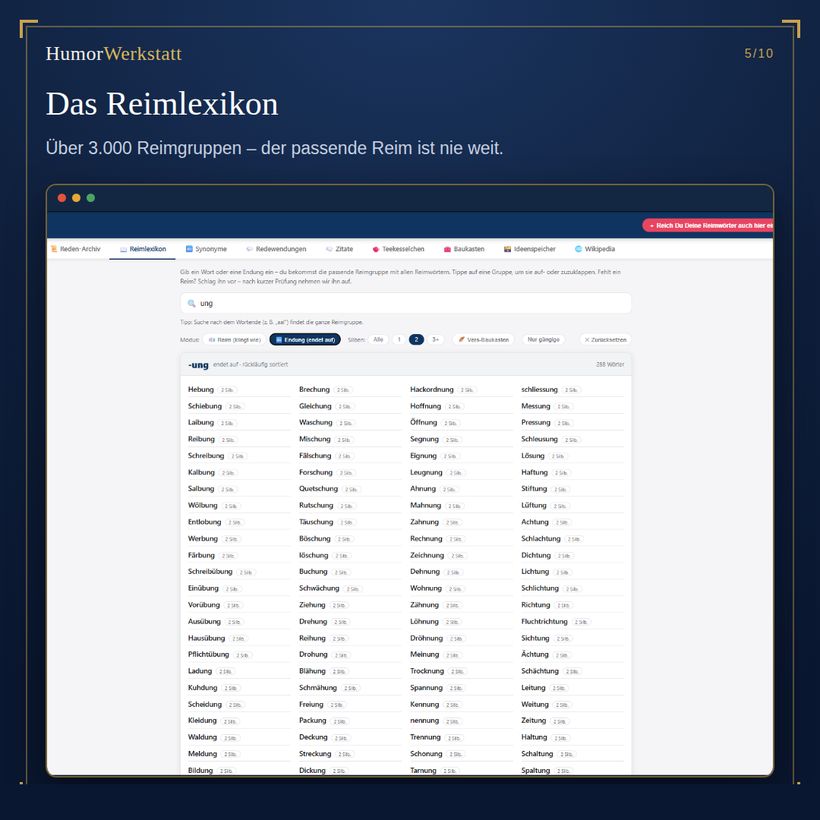The width and height of the screenshot is (820, 820).
Task: Click the word 'Hoffnung'
Action: pyautogui.click(x=425, y=406)
